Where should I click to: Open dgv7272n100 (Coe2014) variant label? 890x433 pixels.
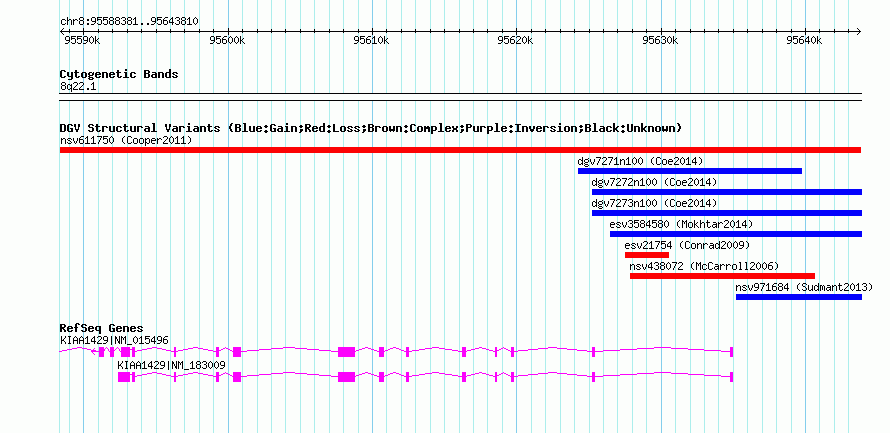click(x=654, y=182)
